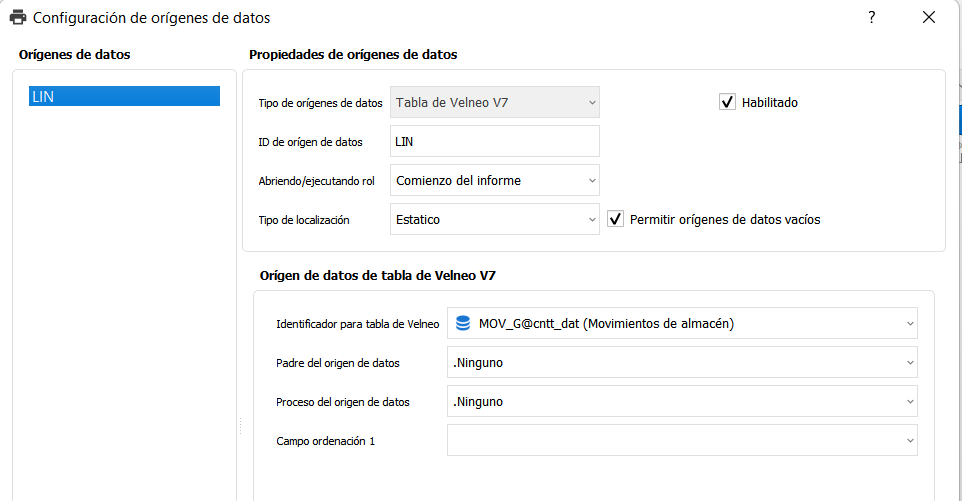Open the Proceso del origen de datos dropdown
The image size is (962, 501).
[682, 402]
